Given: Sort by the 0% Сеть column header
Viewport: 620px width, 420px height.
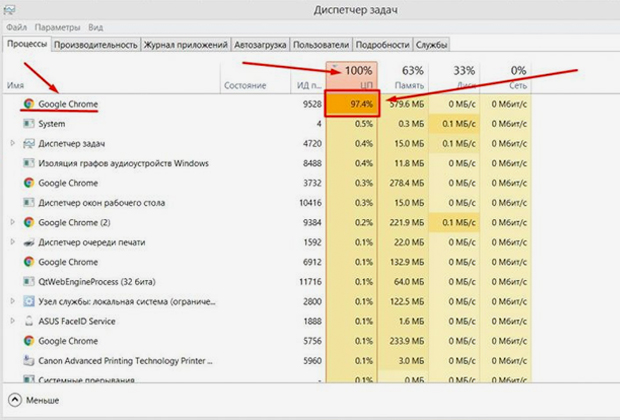Looking at the screenshot, I should pos(506,77).
